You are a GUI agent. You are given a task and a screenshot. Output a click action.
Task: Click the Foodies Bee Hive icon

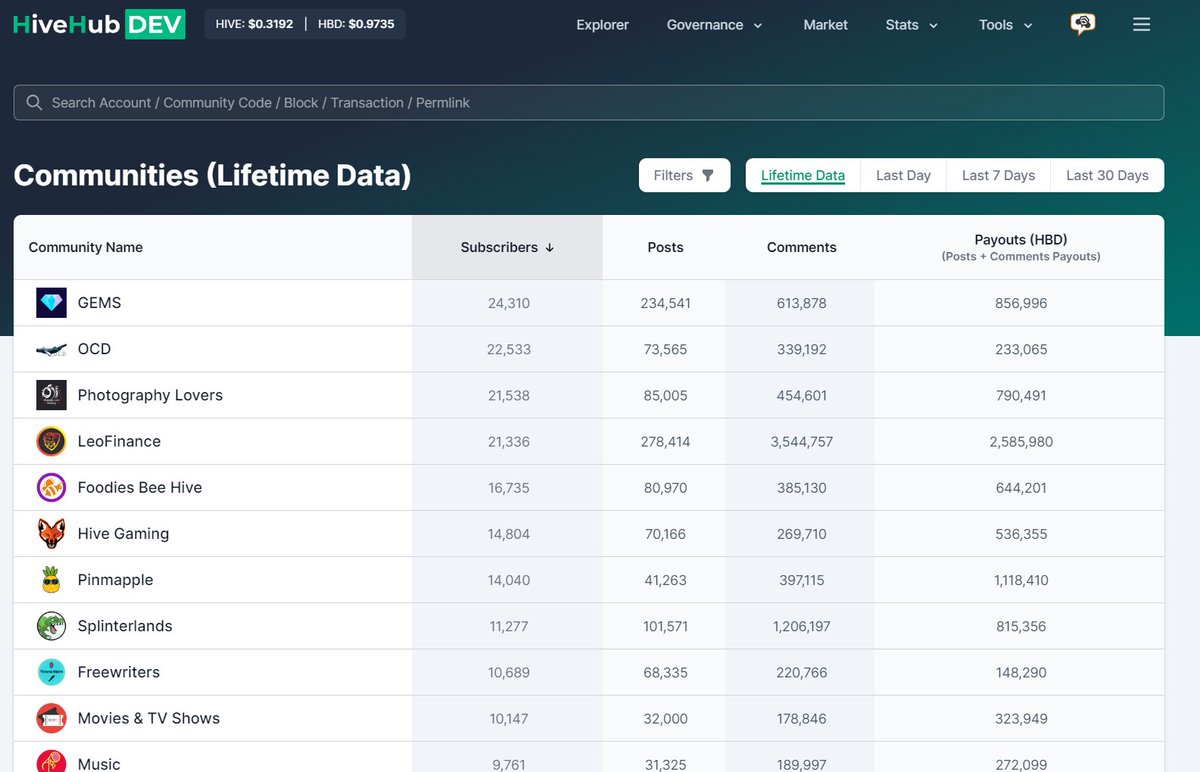[x=51, y=487]
